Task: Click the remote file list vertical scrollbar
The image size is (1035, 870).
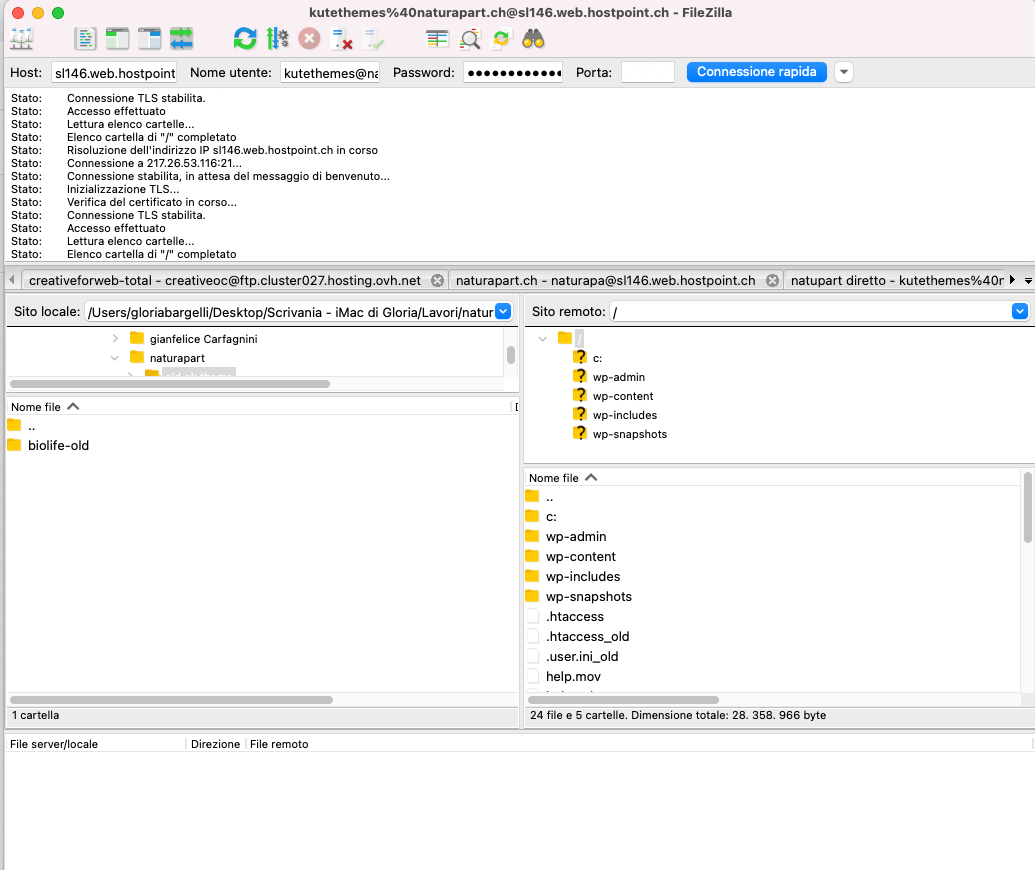Action: pyautogui.click(x=1027, y=507)
